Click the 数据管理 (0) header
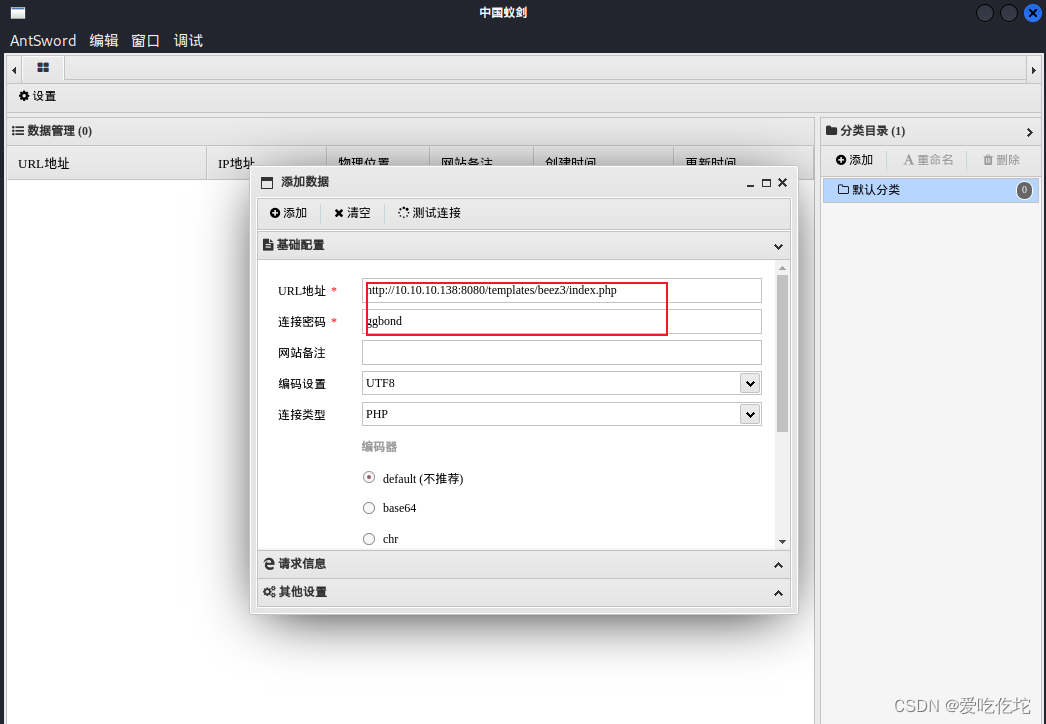Image resolution: width=1046 pixels, height=724 pixels. click(52, 131)
